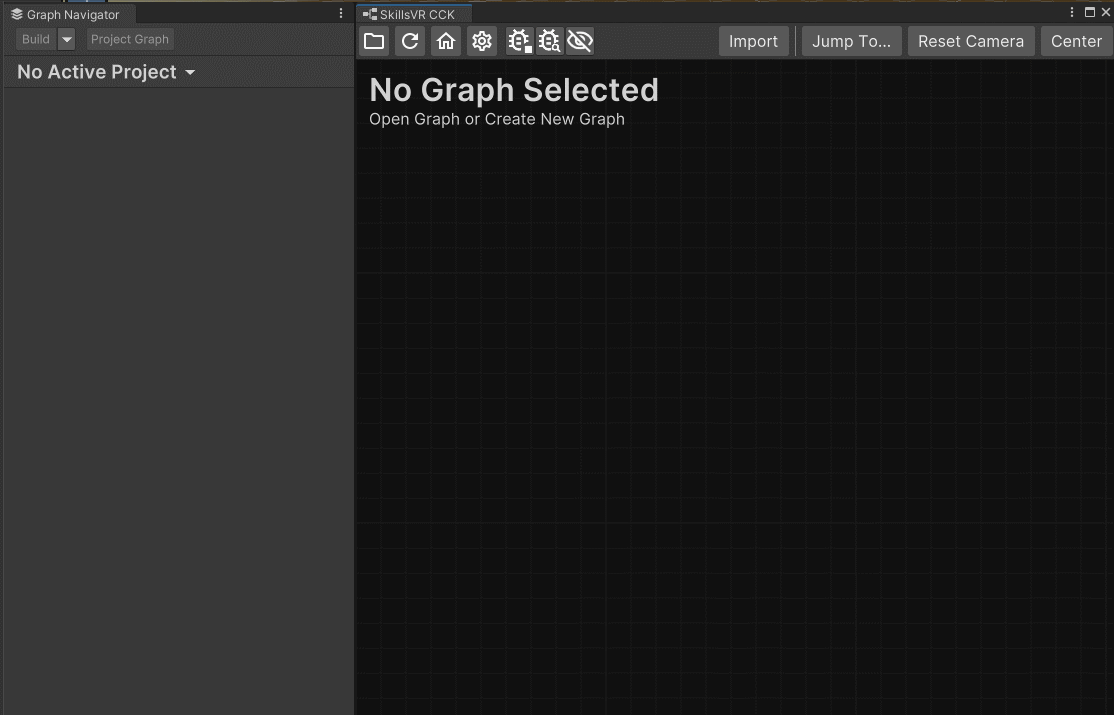
Task: Open graph using folder icon
Action: 374,41
